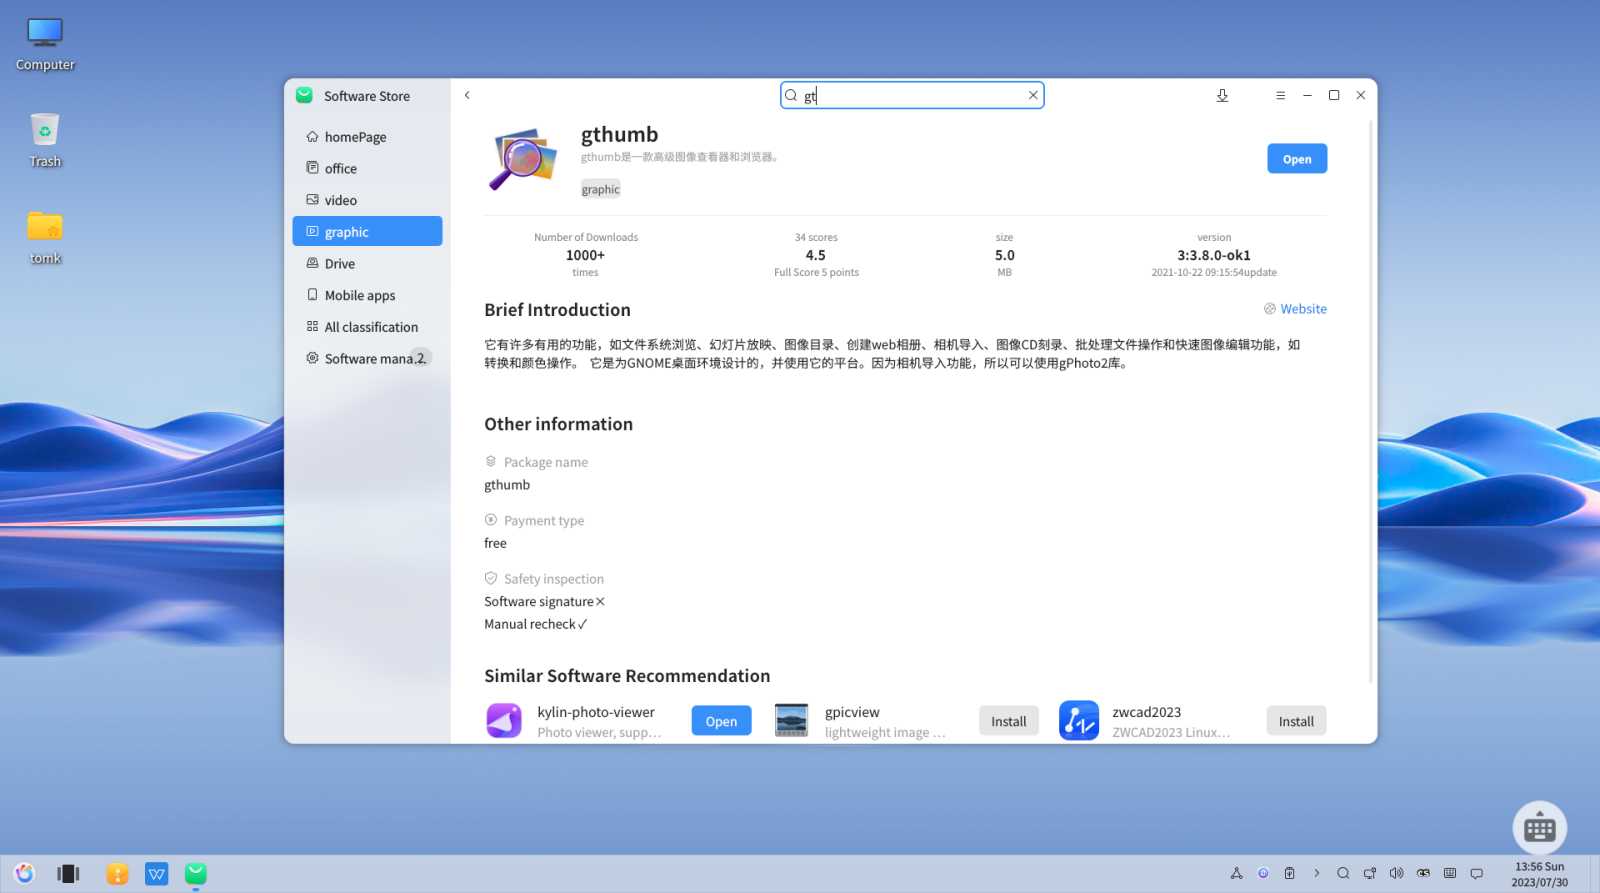Click the gpicview title
1600x893 pixels.
point(852,712)
